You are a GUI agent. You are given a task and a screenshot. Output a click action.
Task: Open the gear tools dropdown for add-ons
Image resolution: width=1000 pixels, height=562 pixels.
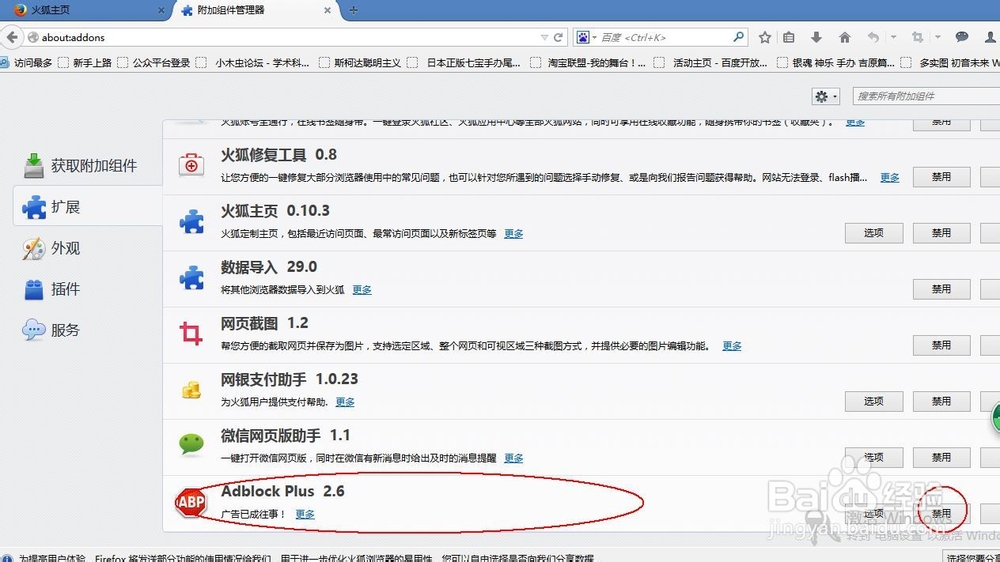pos(825,96)
